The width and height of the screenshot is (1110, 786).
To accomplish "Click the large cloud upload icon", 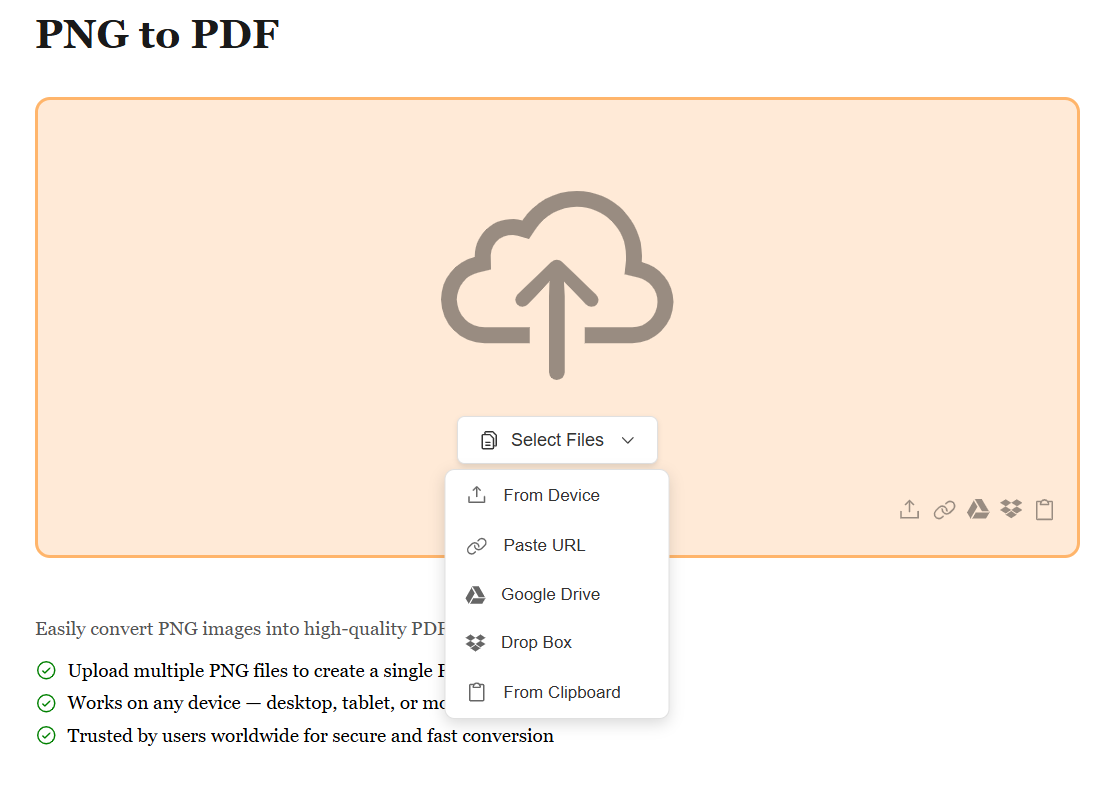I will (x=557, y=284).
